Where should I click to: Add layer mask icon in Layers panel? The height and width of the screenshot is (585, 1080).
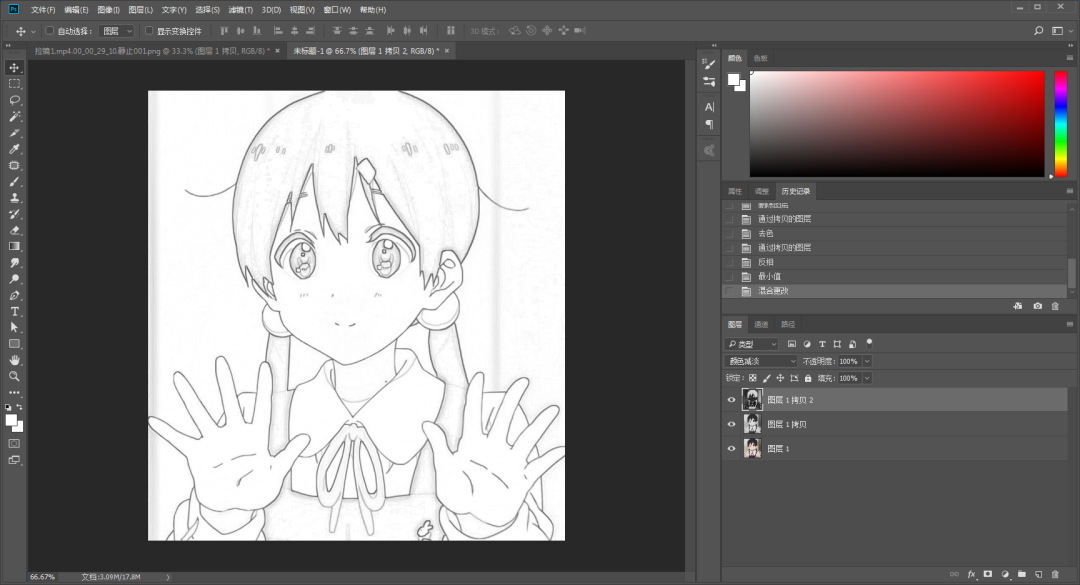(988, 574)
